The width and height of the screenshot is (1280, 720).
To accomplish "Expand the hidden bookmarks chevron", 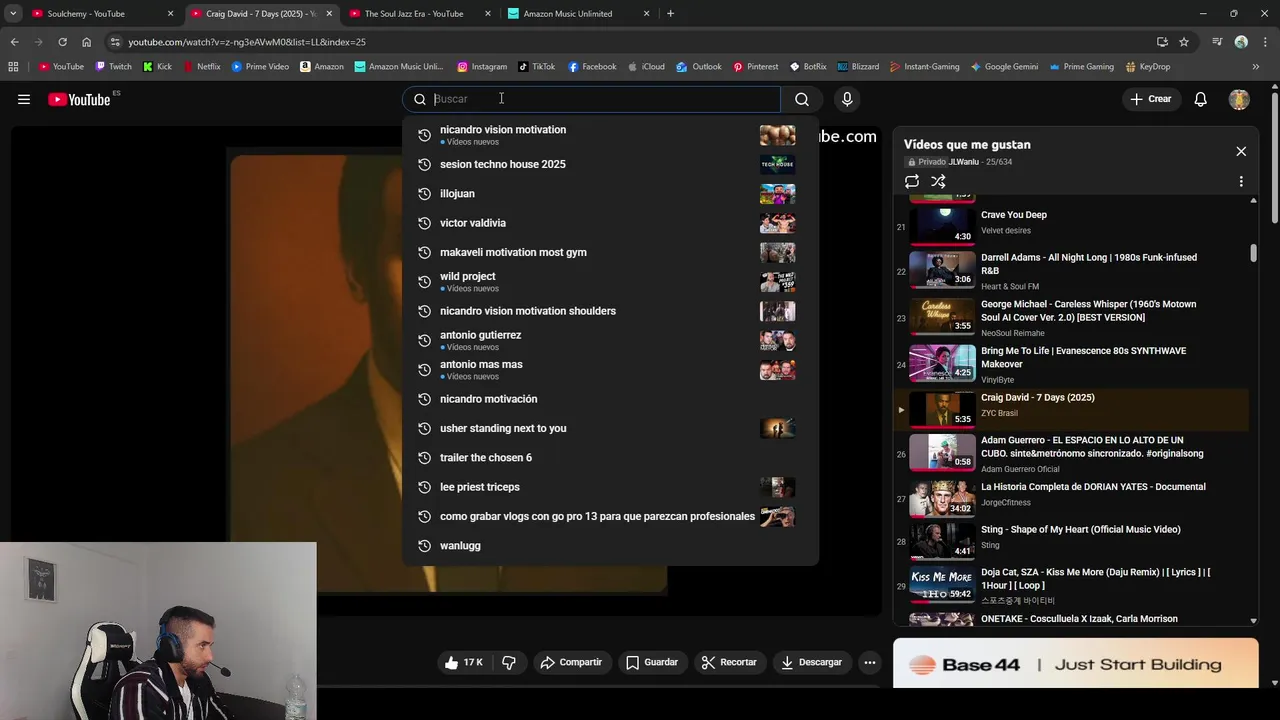I will [x=1256, y=67].
